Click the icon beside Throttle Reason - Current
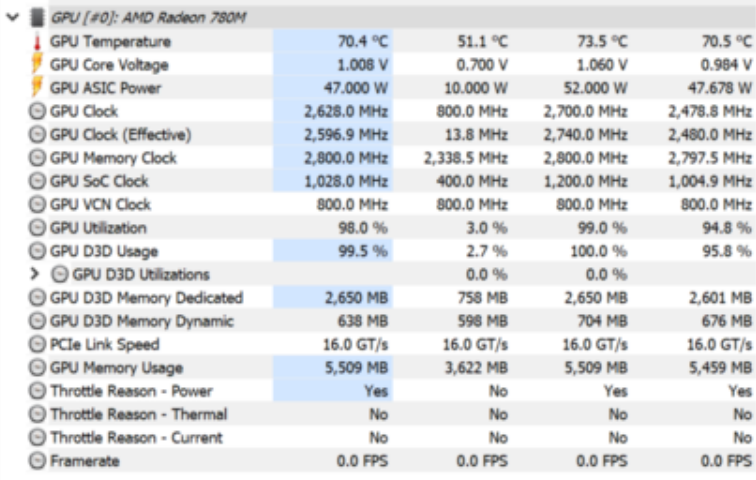The width and height of the screenshot is (756, 480). click(x=37, y=437)
